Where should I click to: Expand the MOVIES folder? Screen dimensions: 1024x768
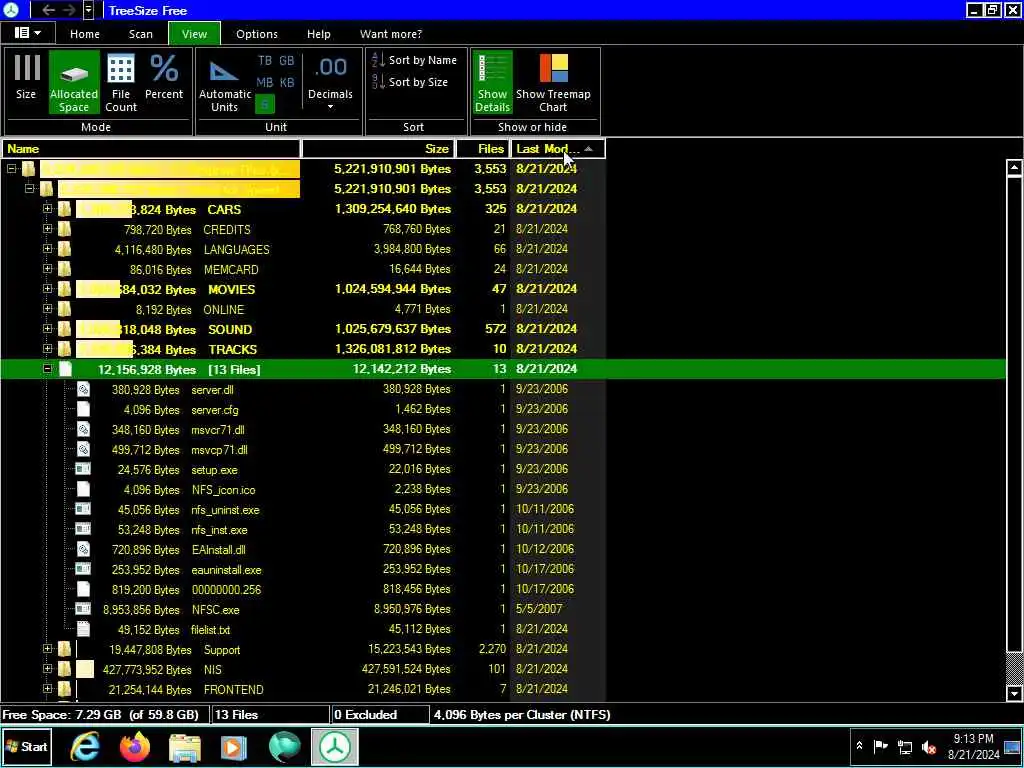[x=47, y=289]
